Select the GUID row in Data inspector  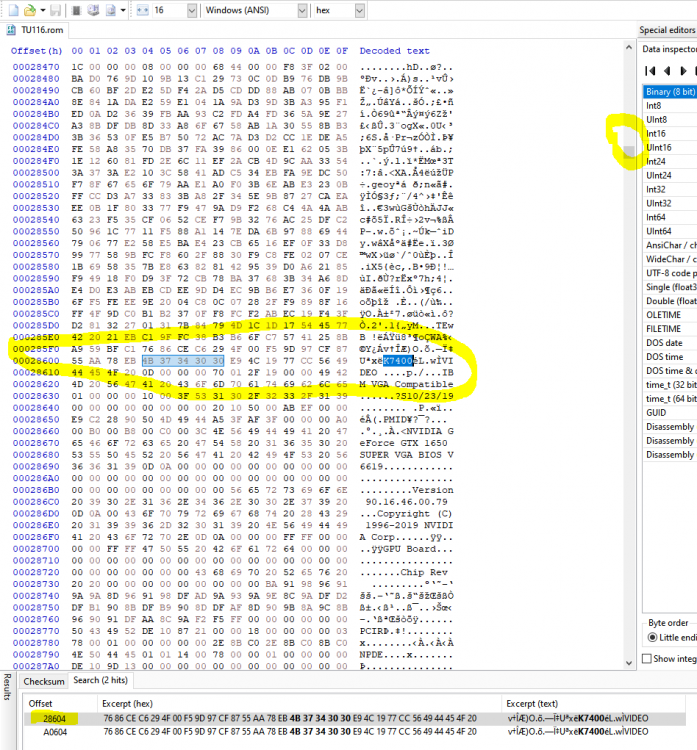tap(670, 413)
